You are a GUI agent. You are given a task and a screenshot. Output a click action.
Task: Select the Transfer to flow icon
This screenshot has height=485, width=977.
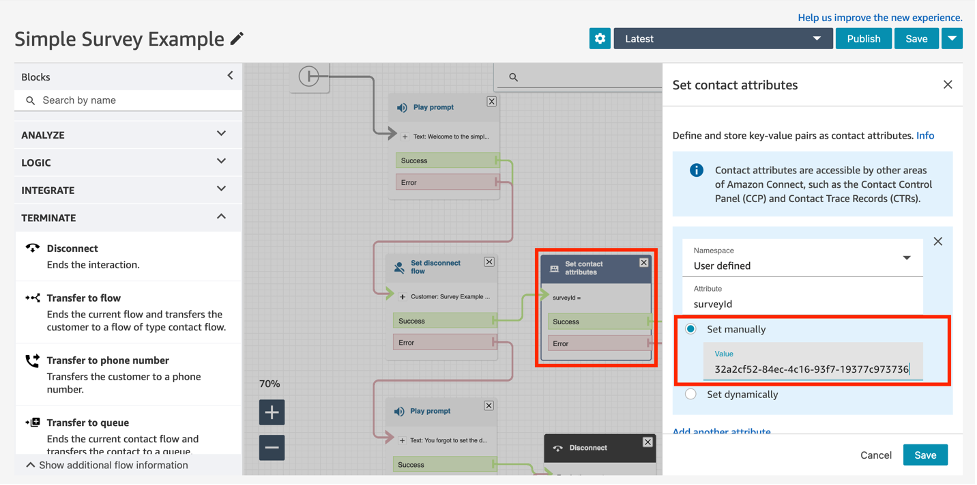tap(32, 298)
